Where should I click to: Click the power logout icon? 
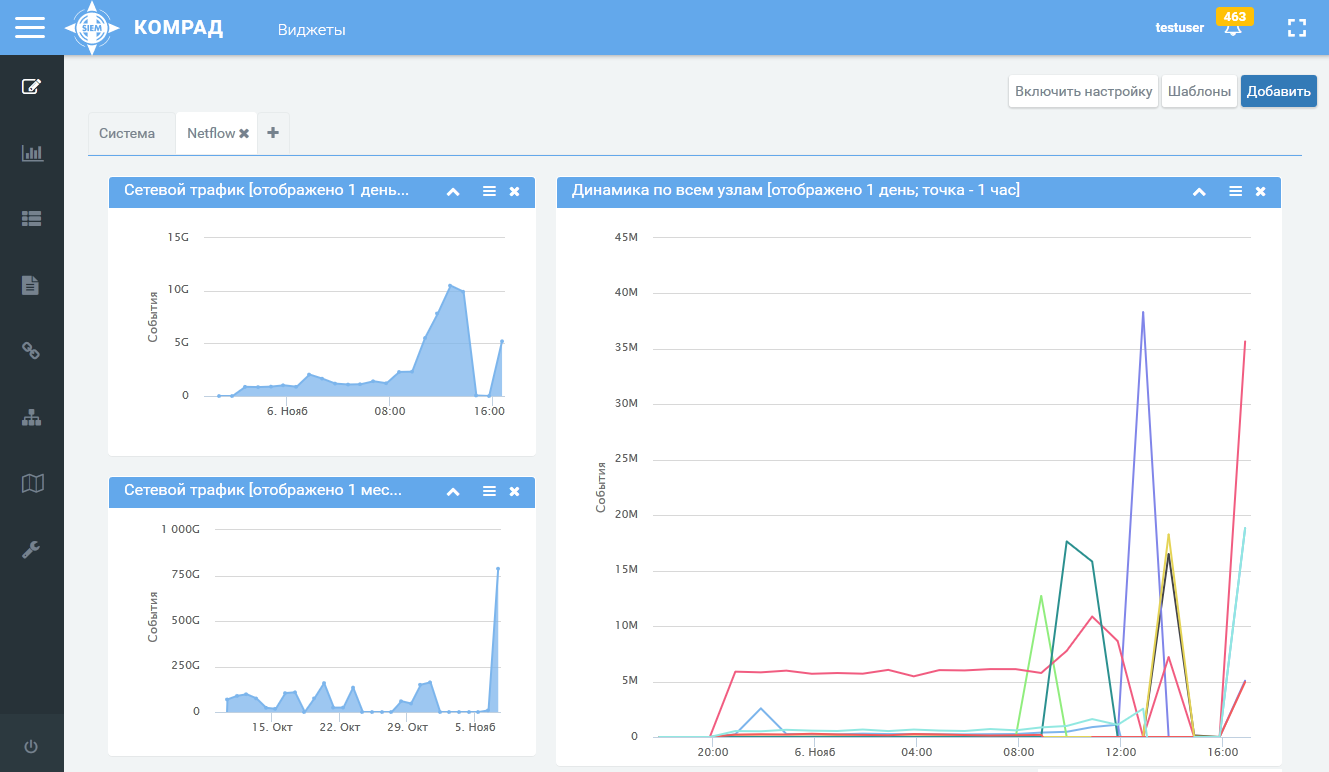click(x=31, y=746)
